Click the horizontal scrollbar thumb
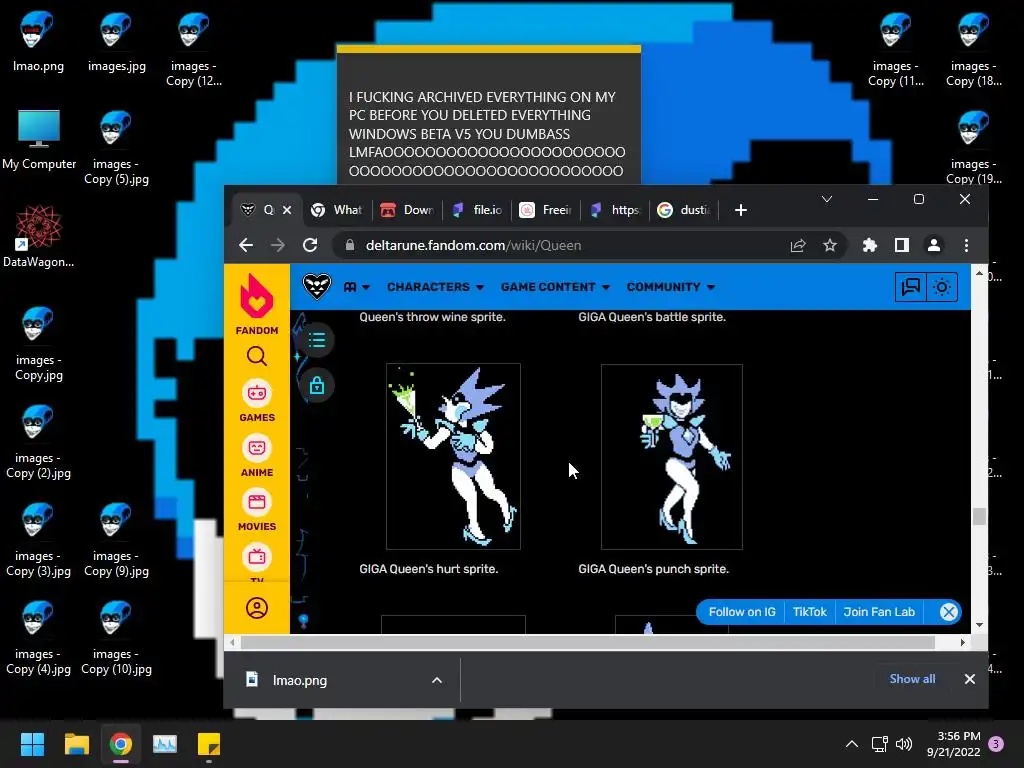 coord(588,643)
